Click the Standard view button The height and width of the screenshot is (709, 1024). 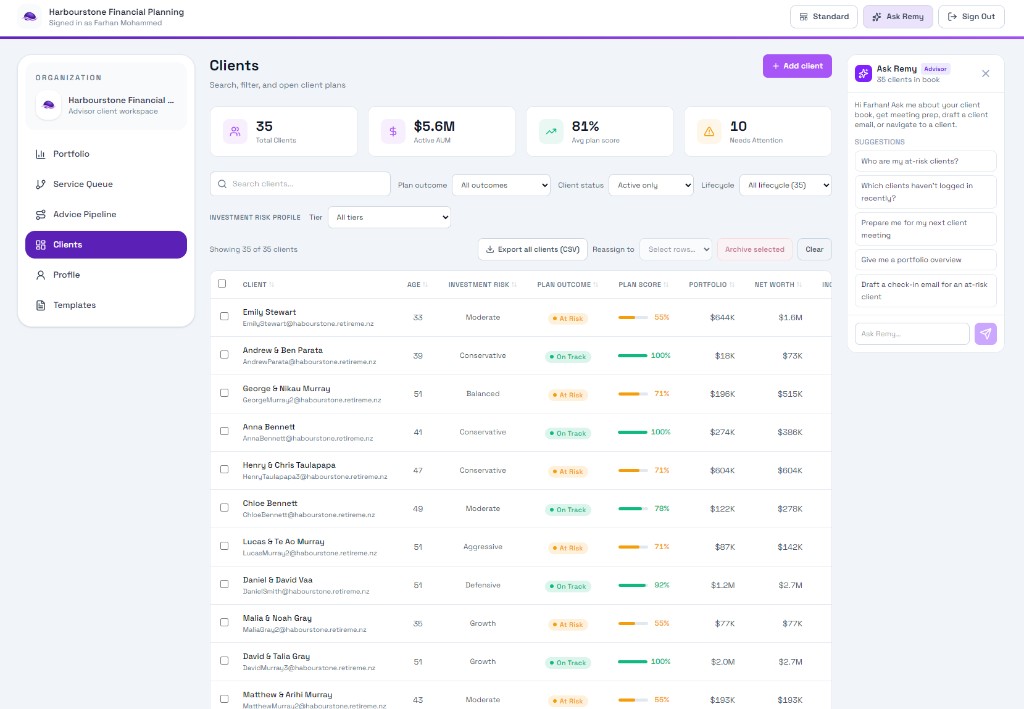[824, 17]
